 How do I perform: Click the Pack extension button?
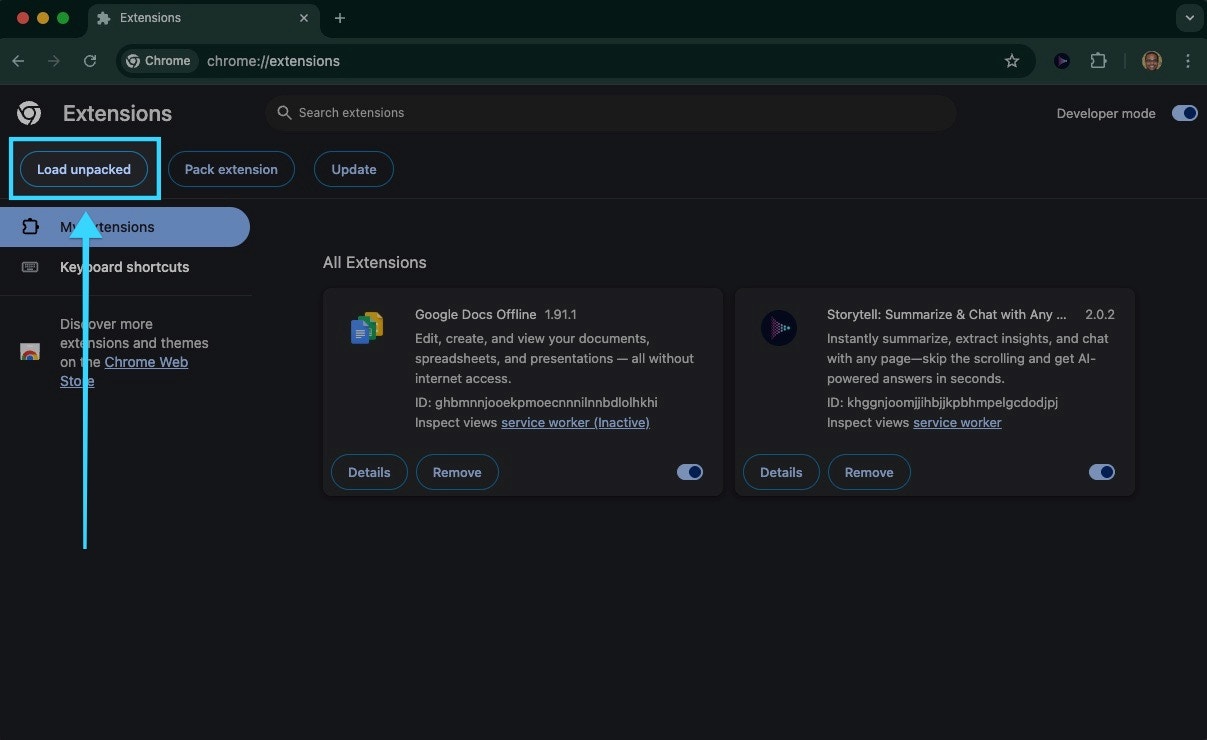click(231, 169)
